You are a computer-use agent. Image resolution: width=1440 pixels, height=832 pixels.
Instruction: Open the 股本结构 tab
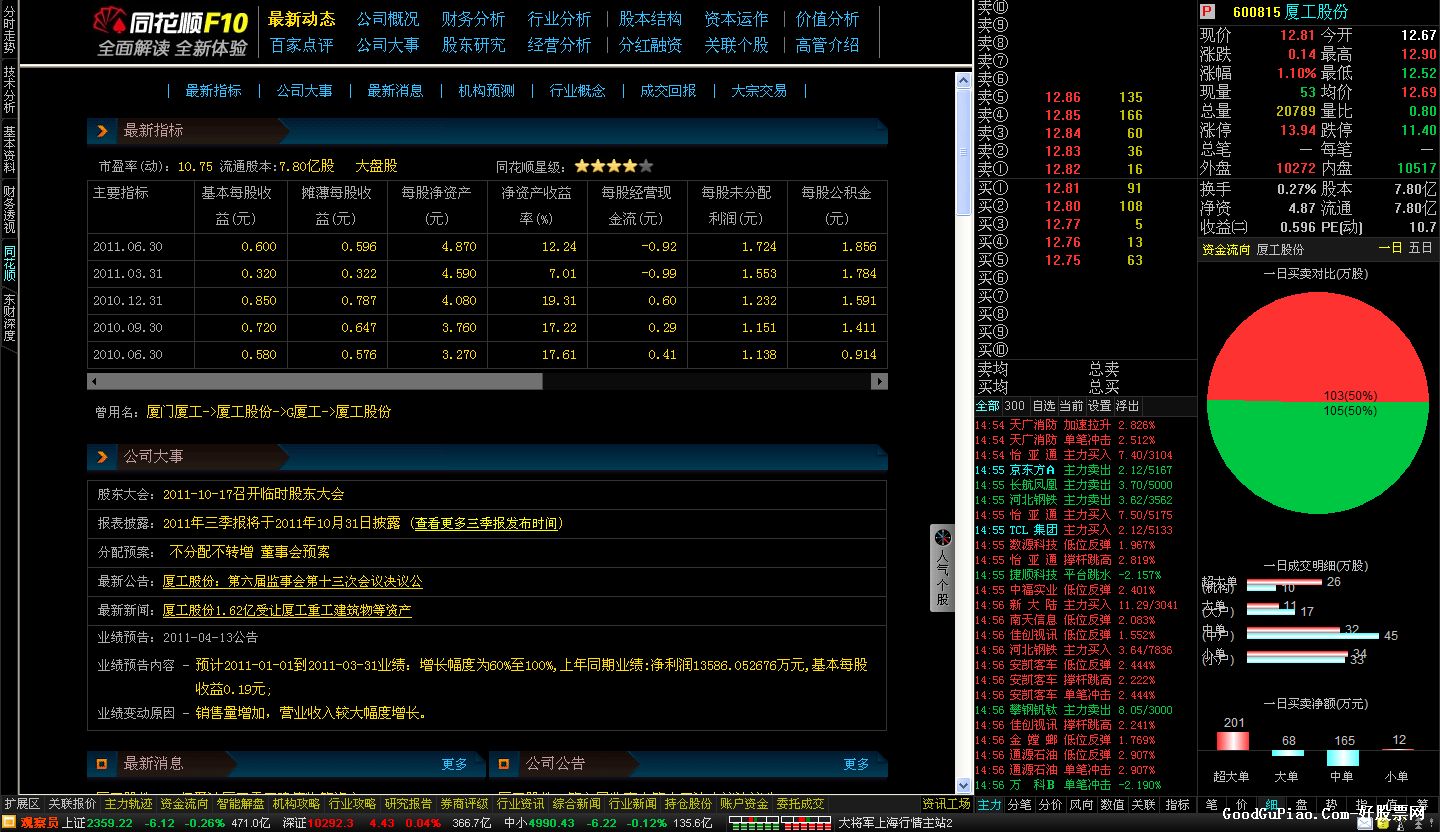pos(650,19)
